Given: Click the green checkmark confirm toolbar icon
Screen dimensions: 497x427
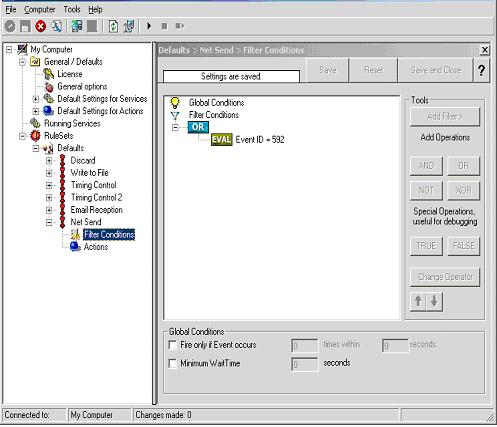Looking at the screenshot, I should 10,26.
